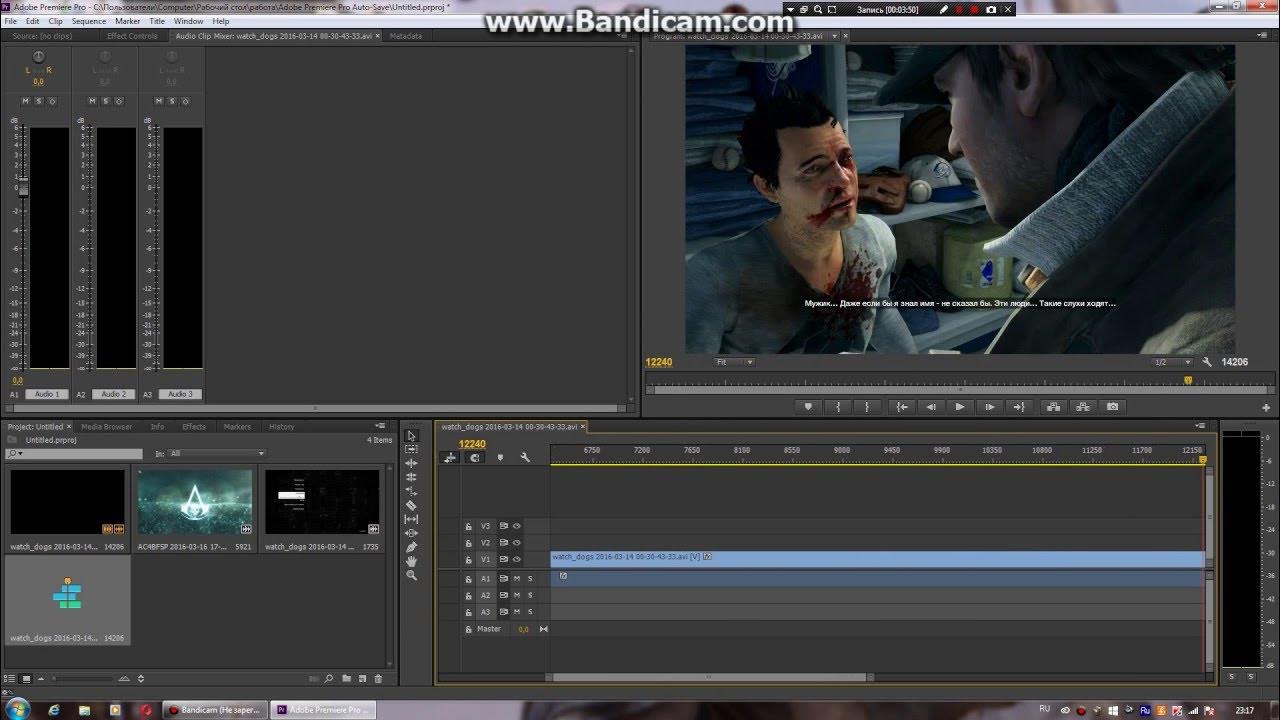The image size is (1280, 720).
Task: Click New Bin folder icon in Project panel
Action: (346, 679)
